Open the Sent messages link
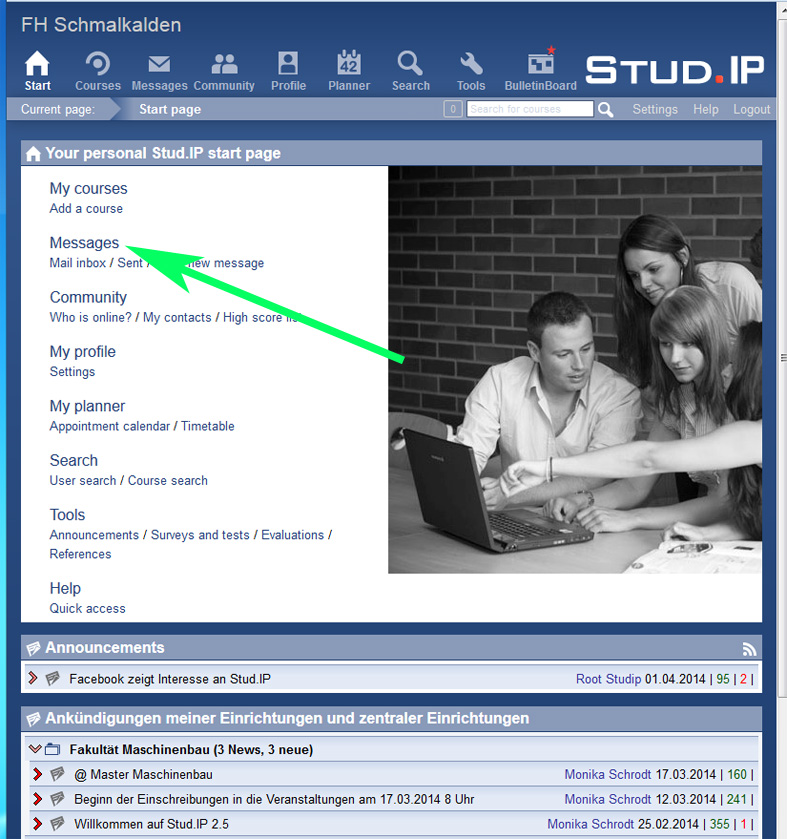 pos(130,263)
